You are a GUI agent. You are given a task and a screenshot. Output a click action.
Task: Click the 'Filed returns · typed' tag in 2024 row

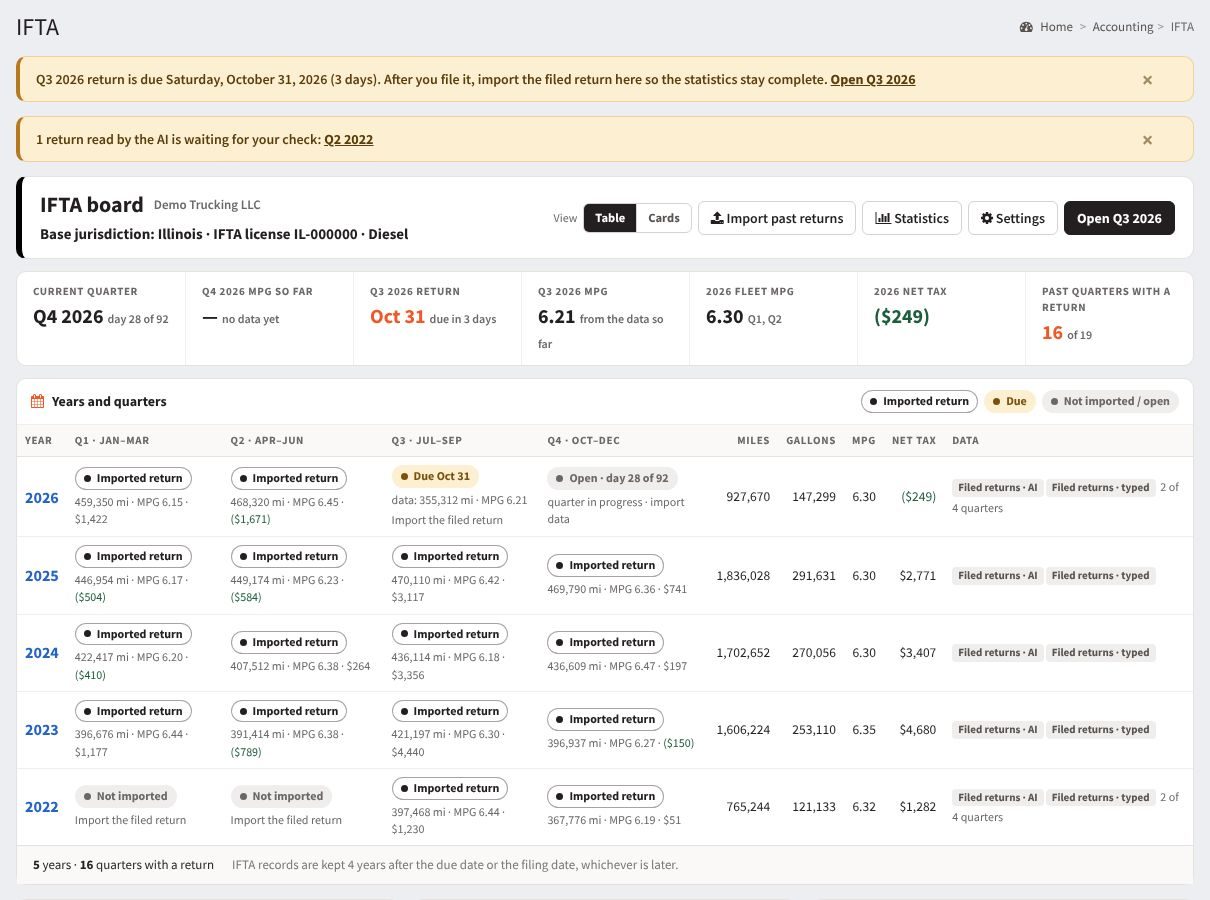pos(1101,653)
